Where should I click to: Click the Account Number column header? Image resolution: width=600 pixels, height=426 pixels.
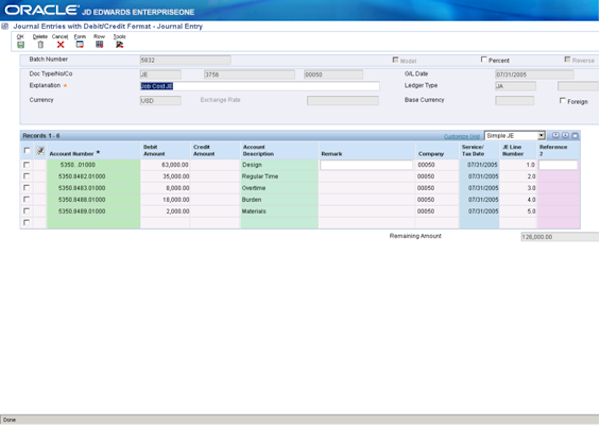[93, 150]
